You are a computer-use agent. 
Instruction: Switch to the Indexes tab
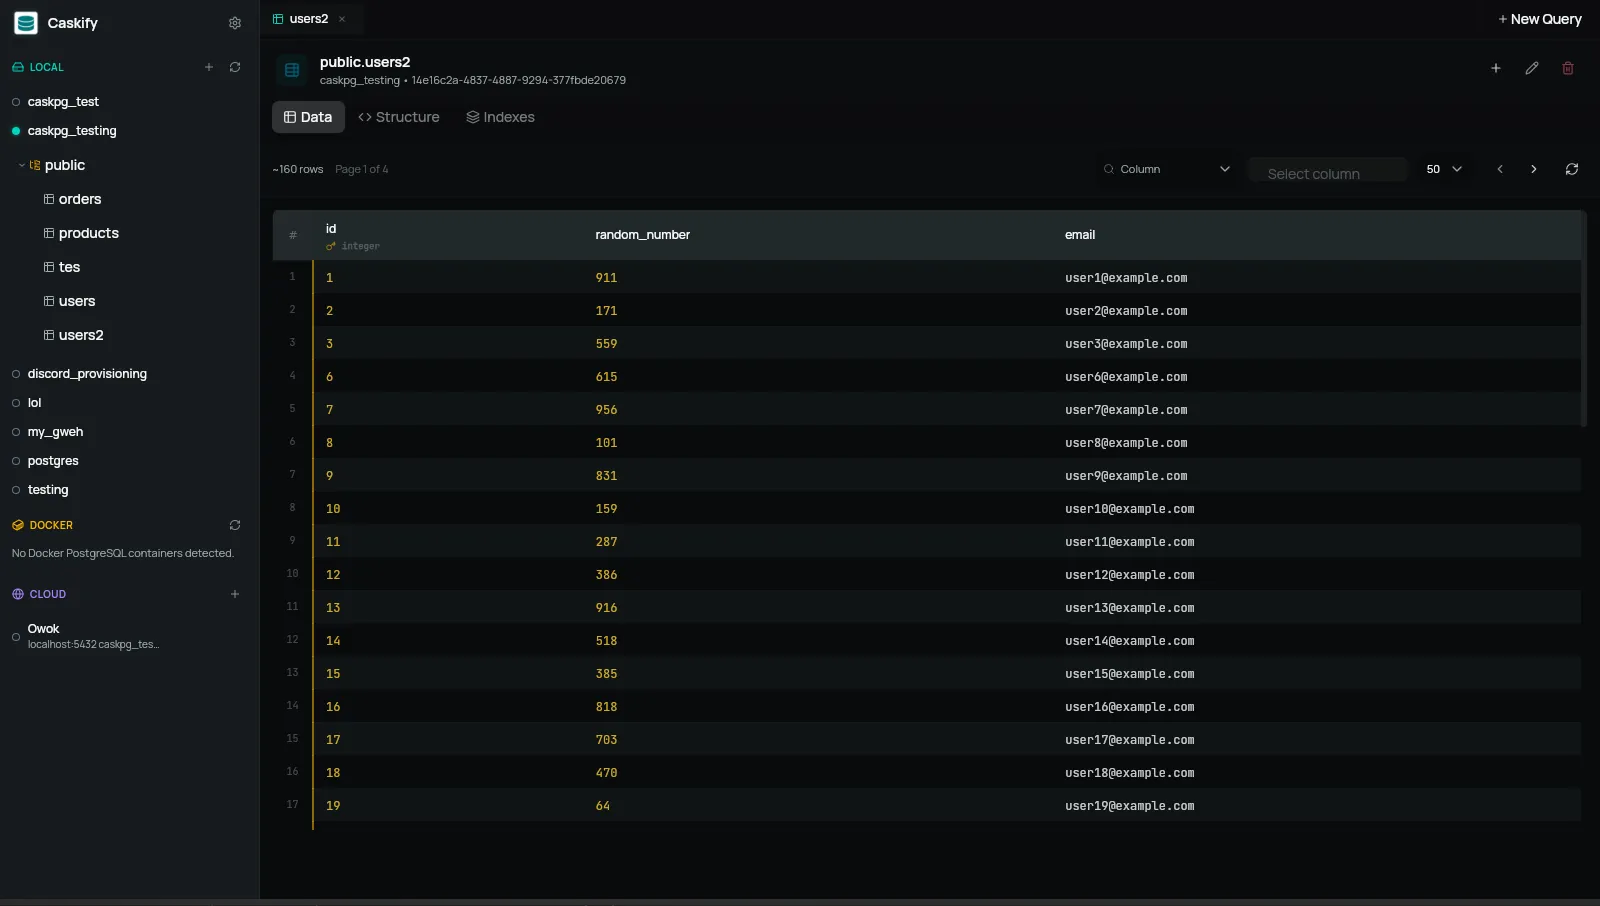500,117
